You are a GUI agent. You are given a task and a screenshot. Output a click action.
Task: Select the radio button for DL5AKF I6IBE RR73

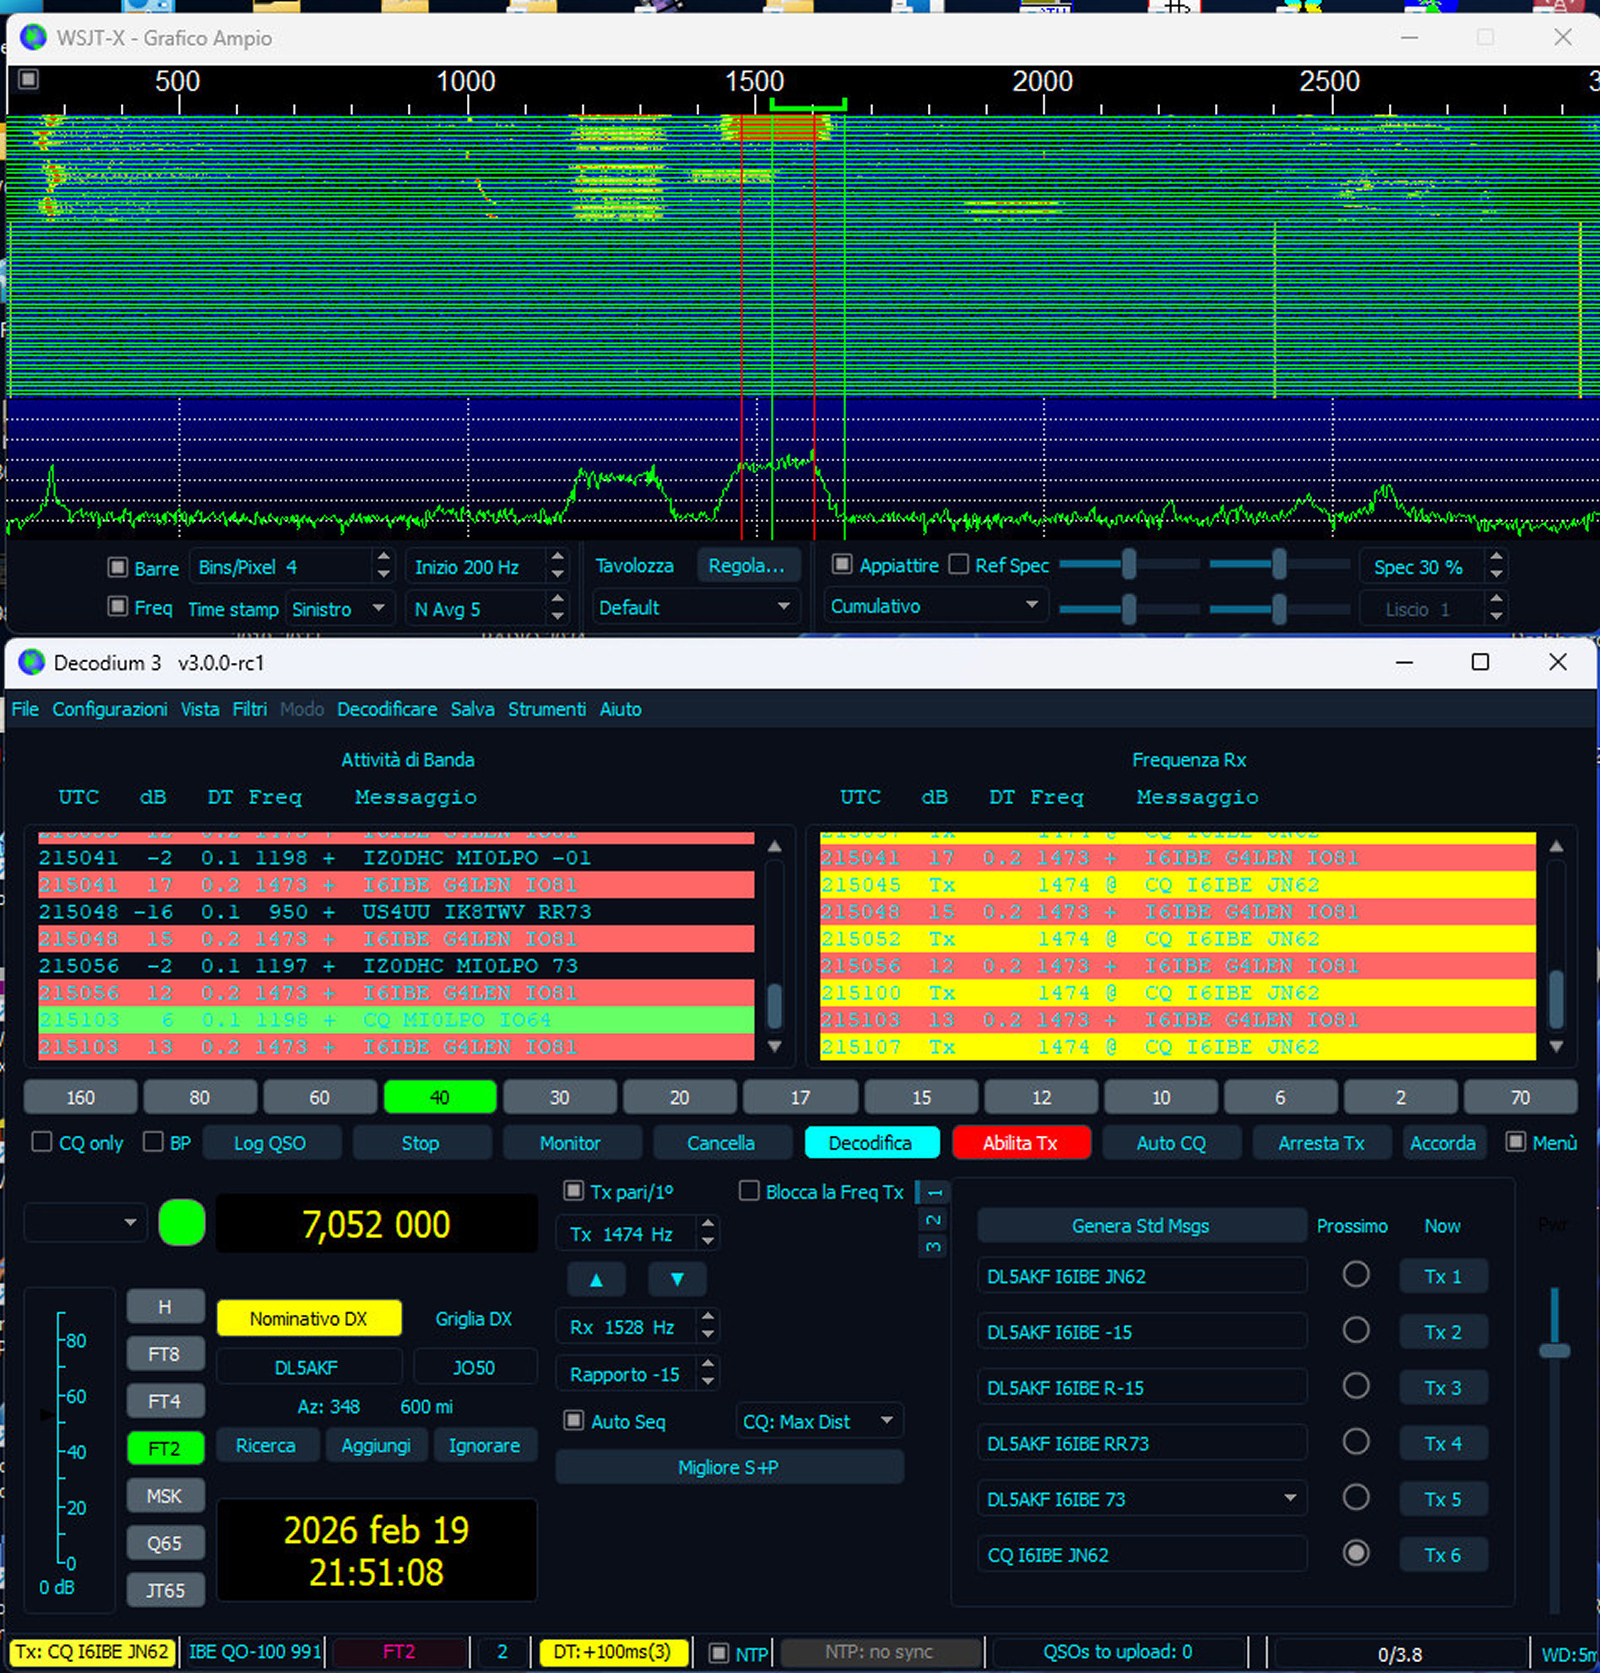point(1356,1442)
